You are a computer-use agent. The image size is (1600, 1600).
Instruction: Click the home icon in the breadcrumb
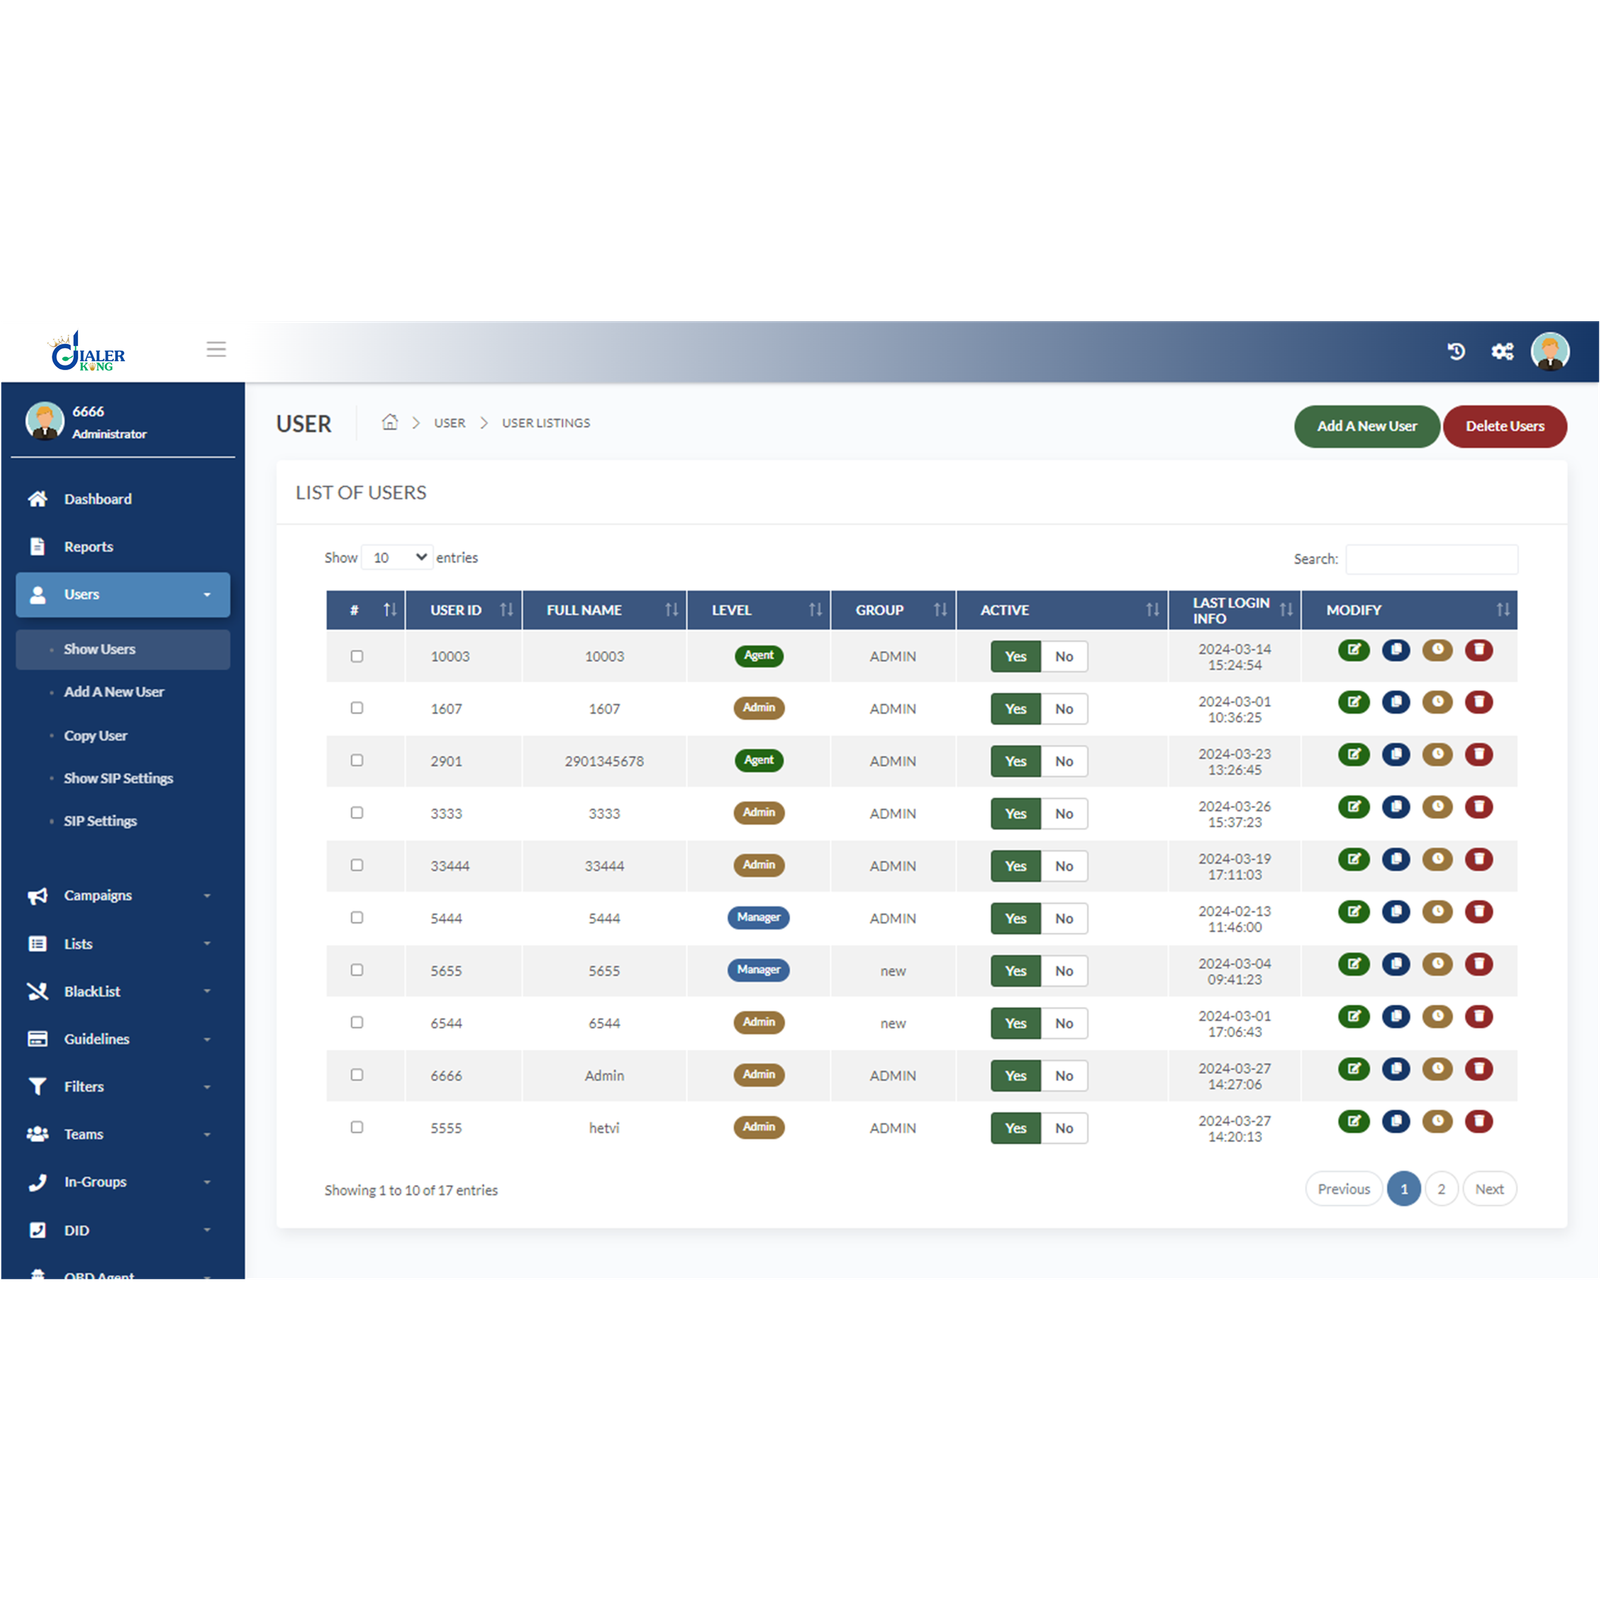pyautogui.click(x=390, y=422)
